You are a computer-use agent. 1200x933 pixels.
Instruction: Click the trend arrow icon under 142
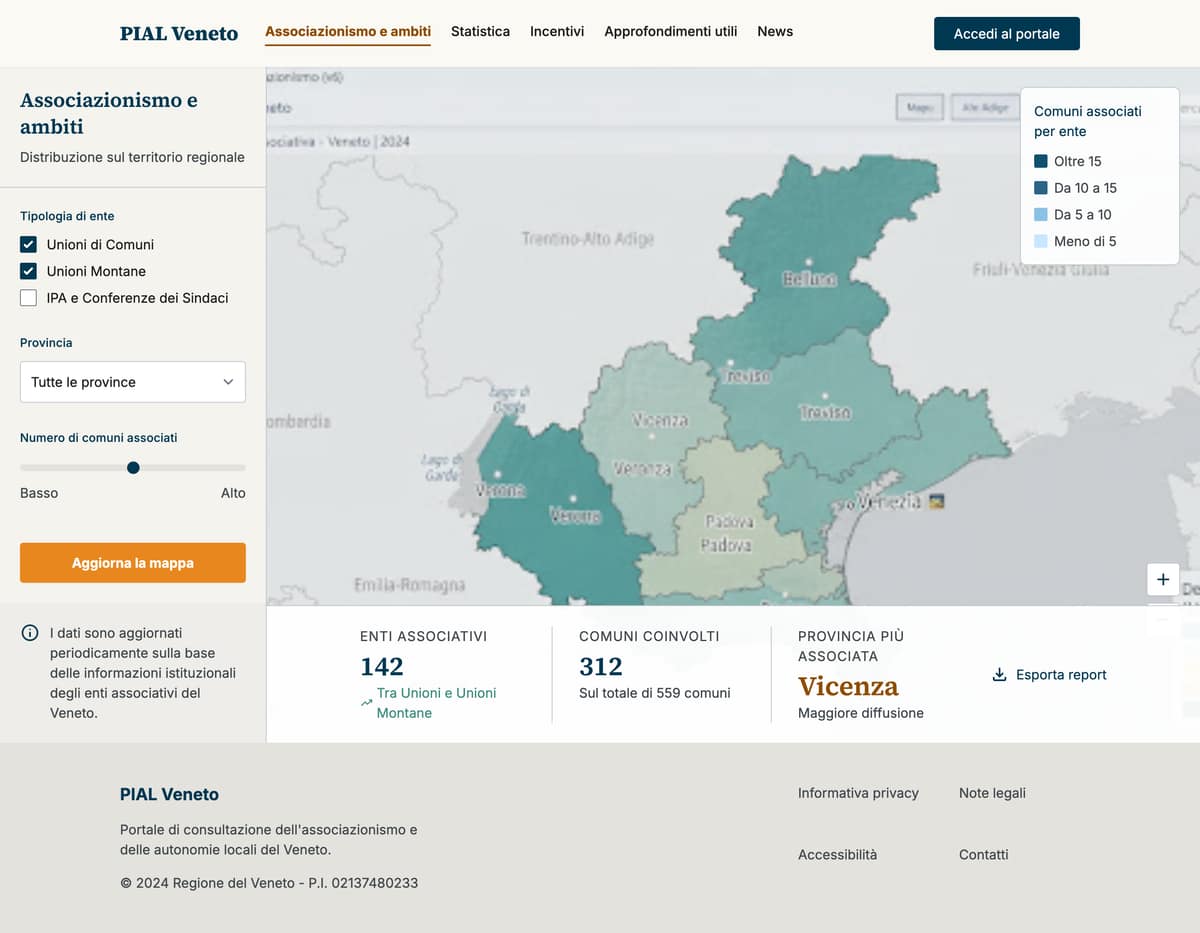[366, 703]
